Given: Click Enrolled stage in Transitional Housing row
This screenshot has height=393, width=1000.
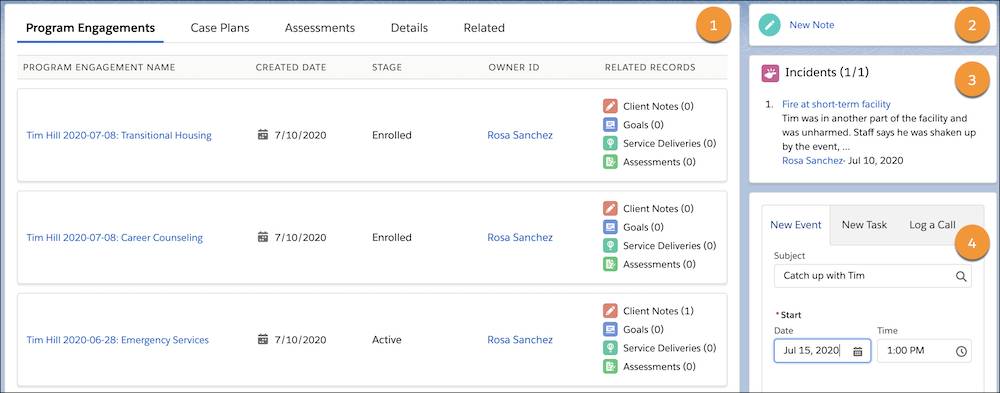Looking at the screenshot, I should click(392, 135).
